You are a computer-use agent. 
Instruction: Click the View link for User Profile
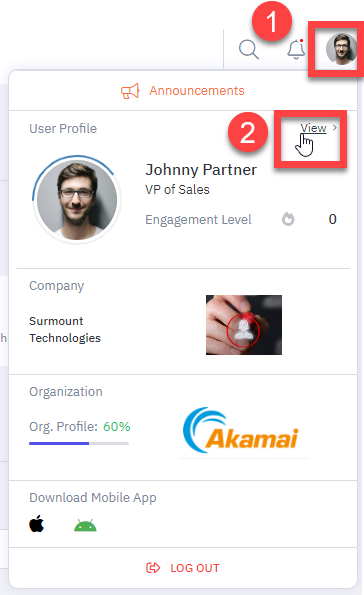coord(313,128)
